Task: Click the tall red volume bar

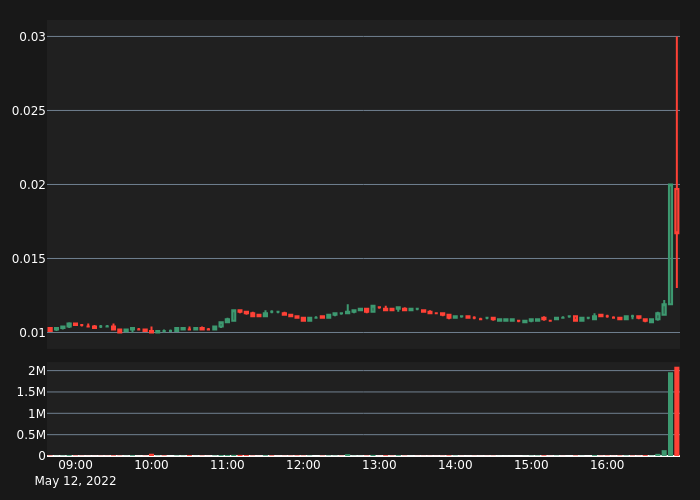Action: [x=677, y=411]
